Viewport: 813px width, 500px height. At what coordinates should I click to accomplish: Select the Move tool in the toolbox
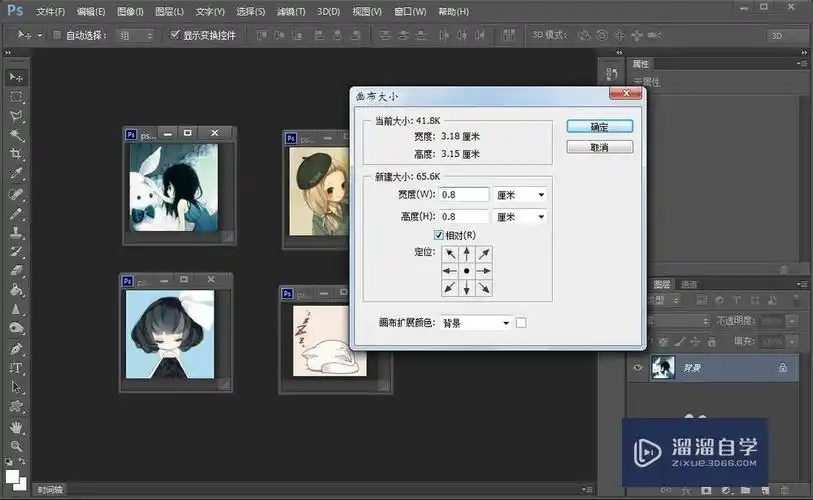click(16, 77)
